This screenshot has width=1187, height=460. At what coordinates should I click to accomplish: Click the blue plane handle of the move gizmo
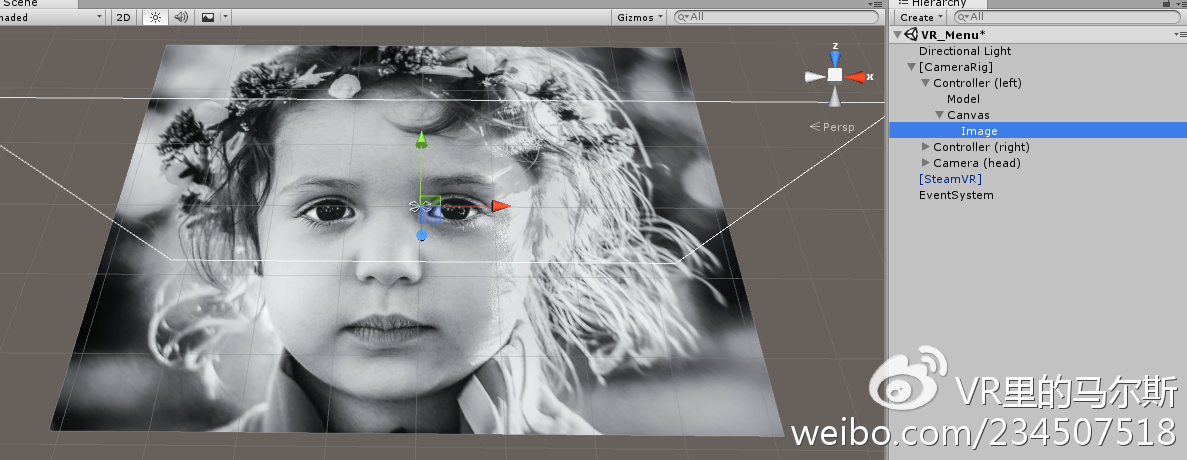point(431,215)
